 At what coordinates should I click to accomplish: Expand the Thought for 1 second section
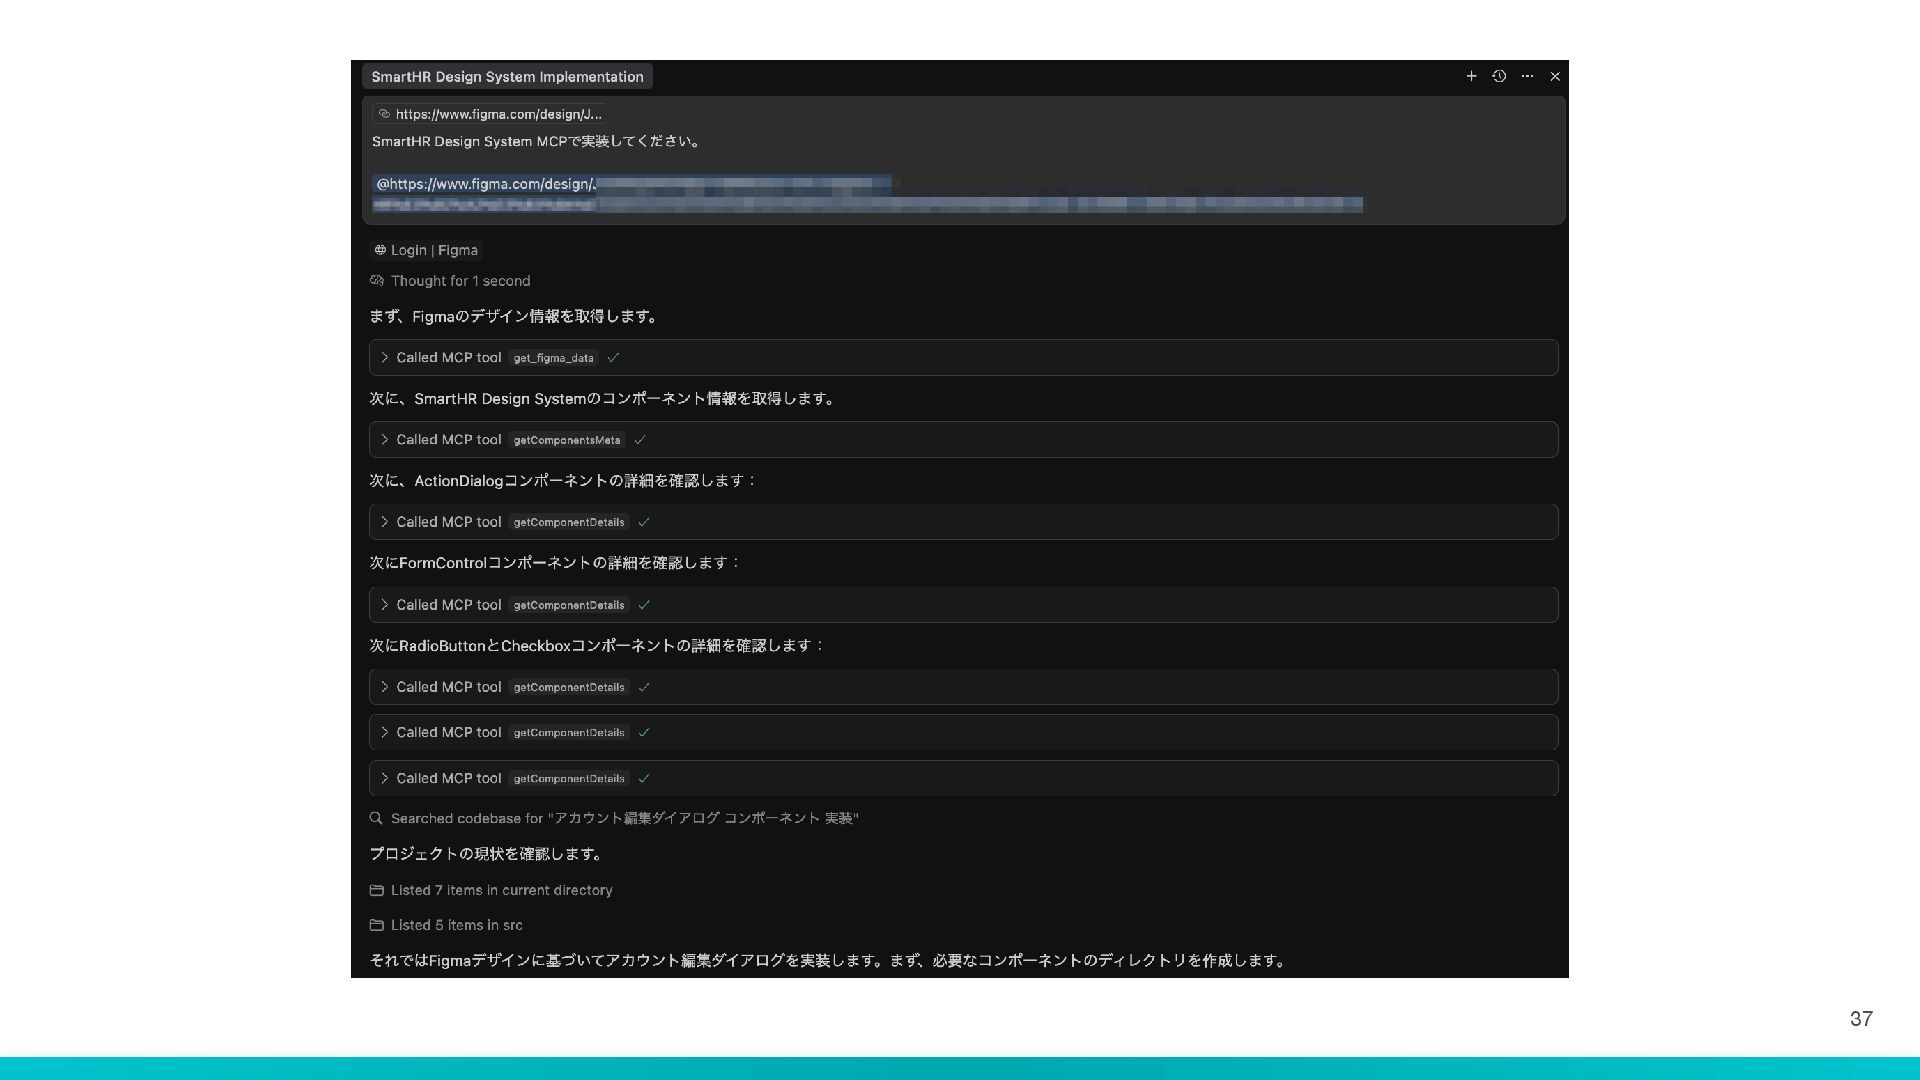pyautogui.click(x=460, y=281)
